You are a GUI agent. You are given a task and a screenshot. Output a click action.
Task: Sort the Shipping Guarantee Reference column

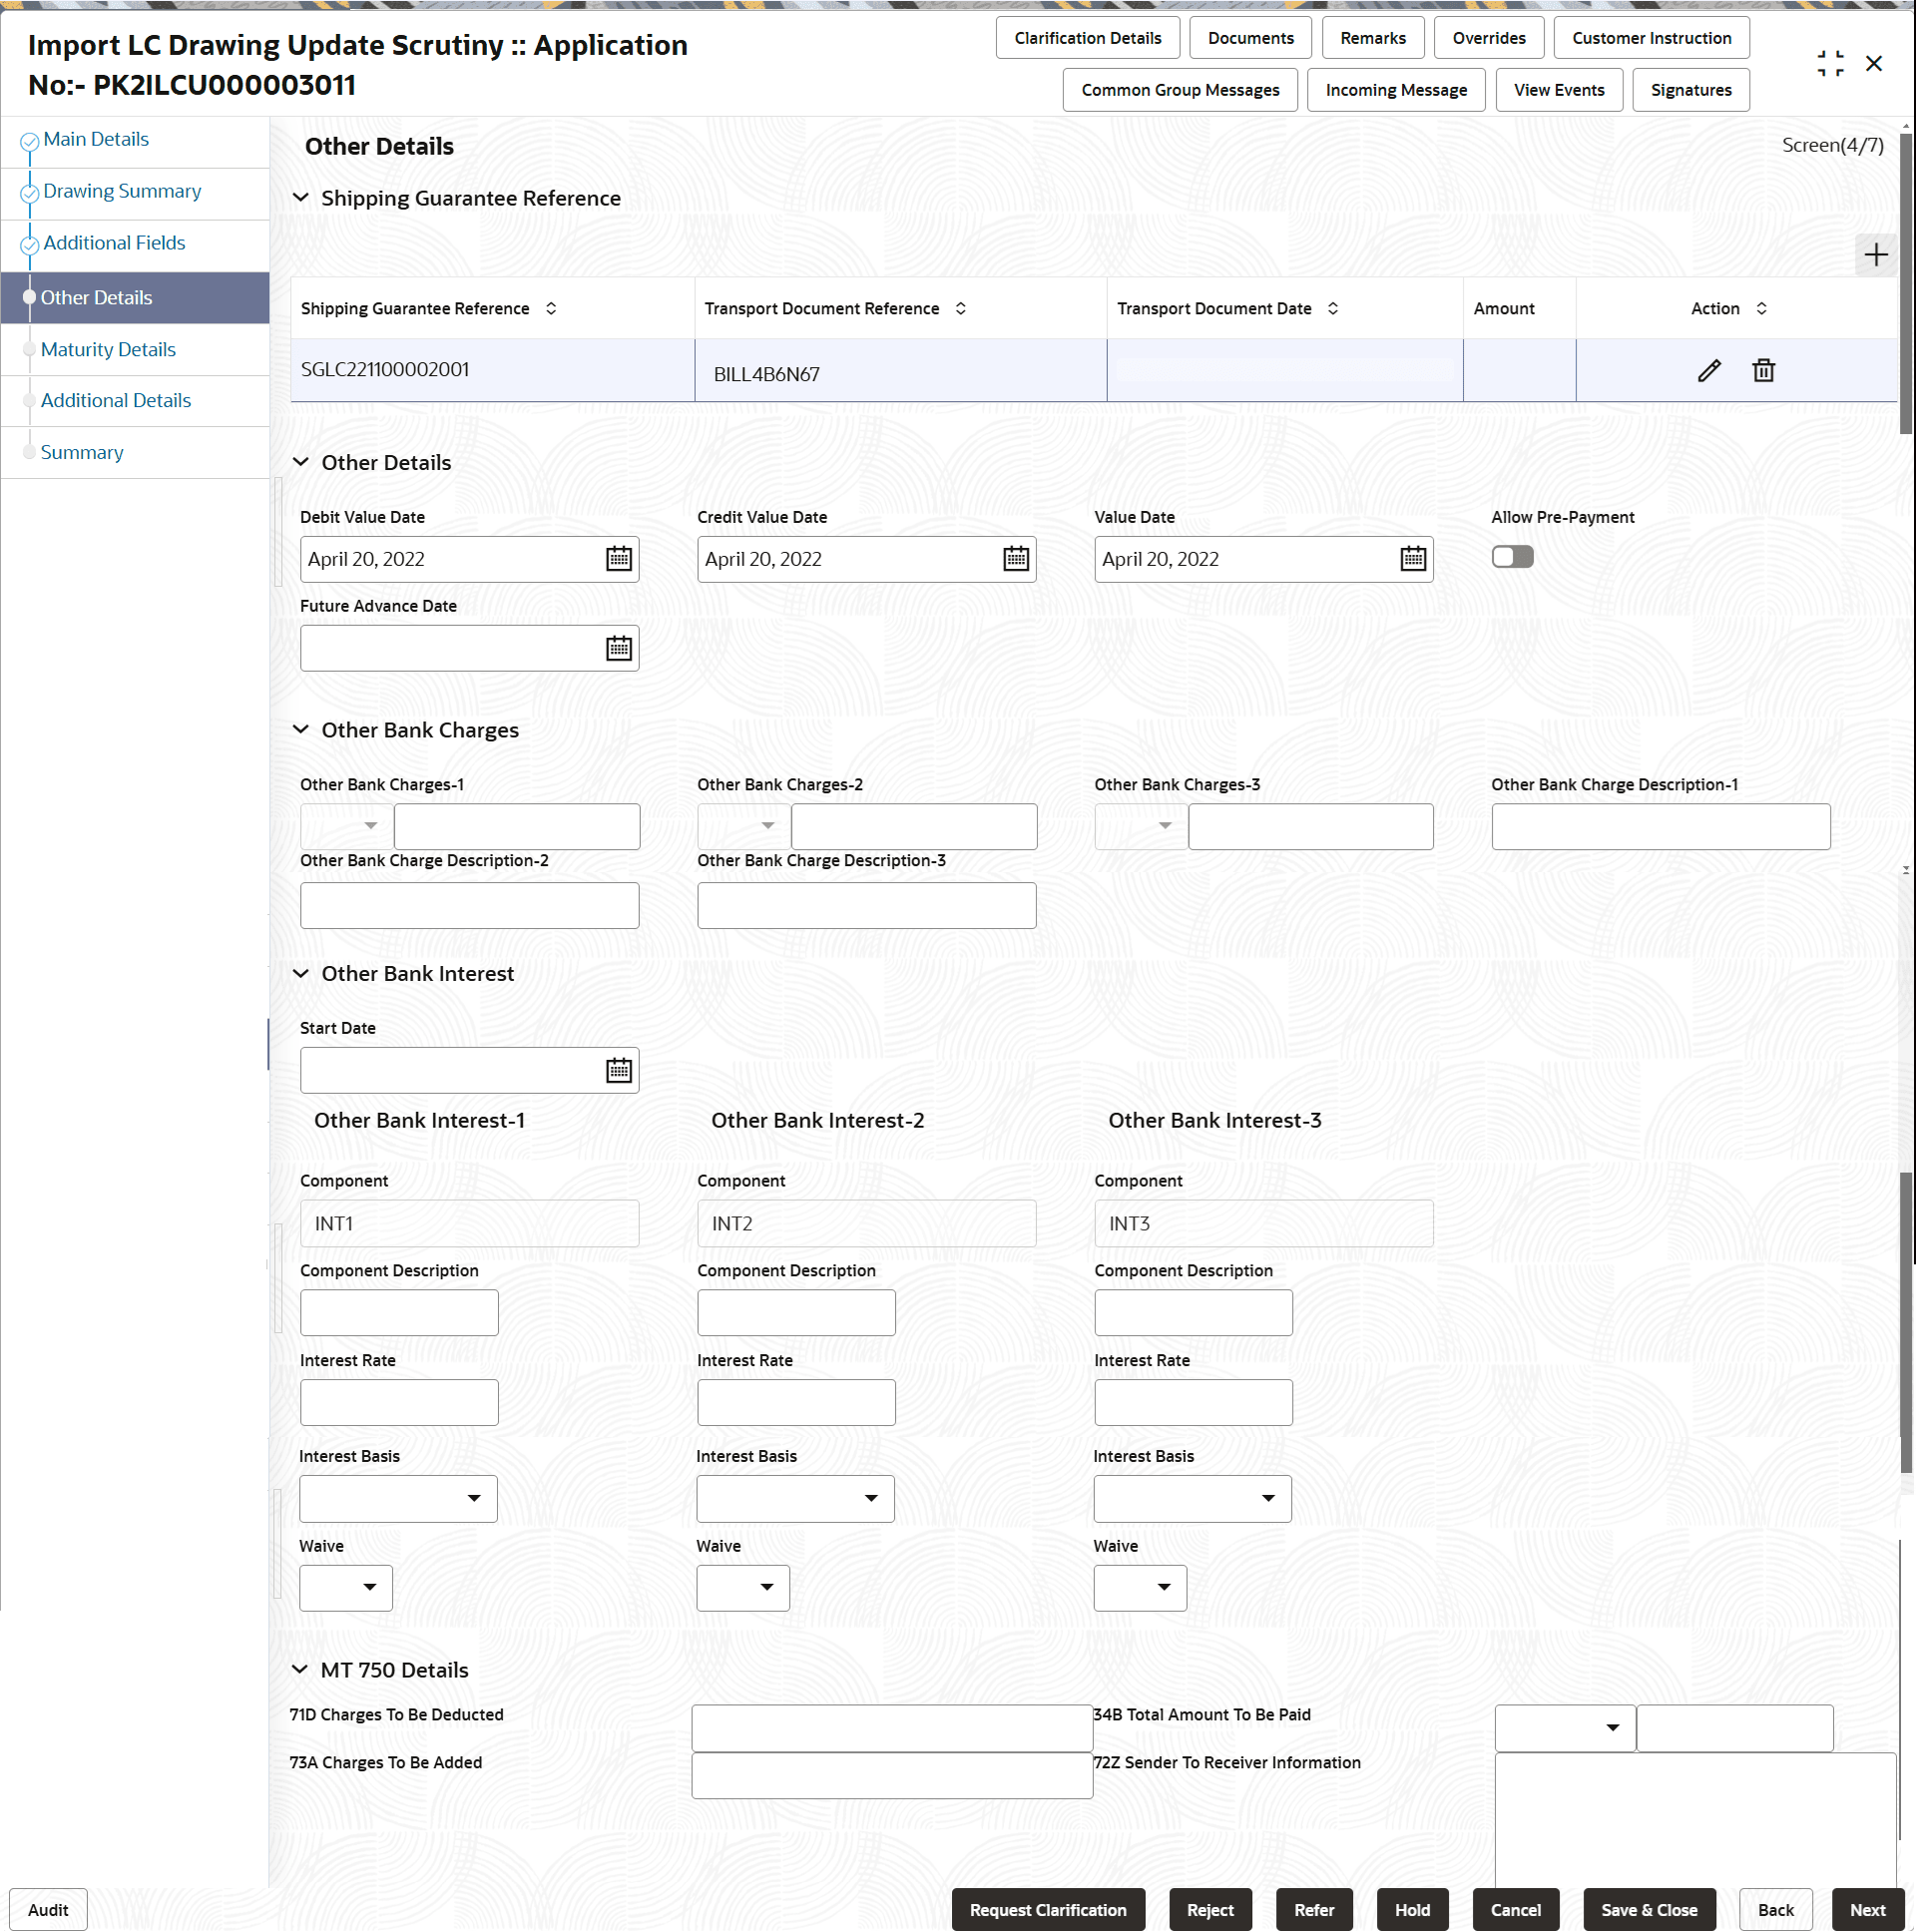[551, 308]
